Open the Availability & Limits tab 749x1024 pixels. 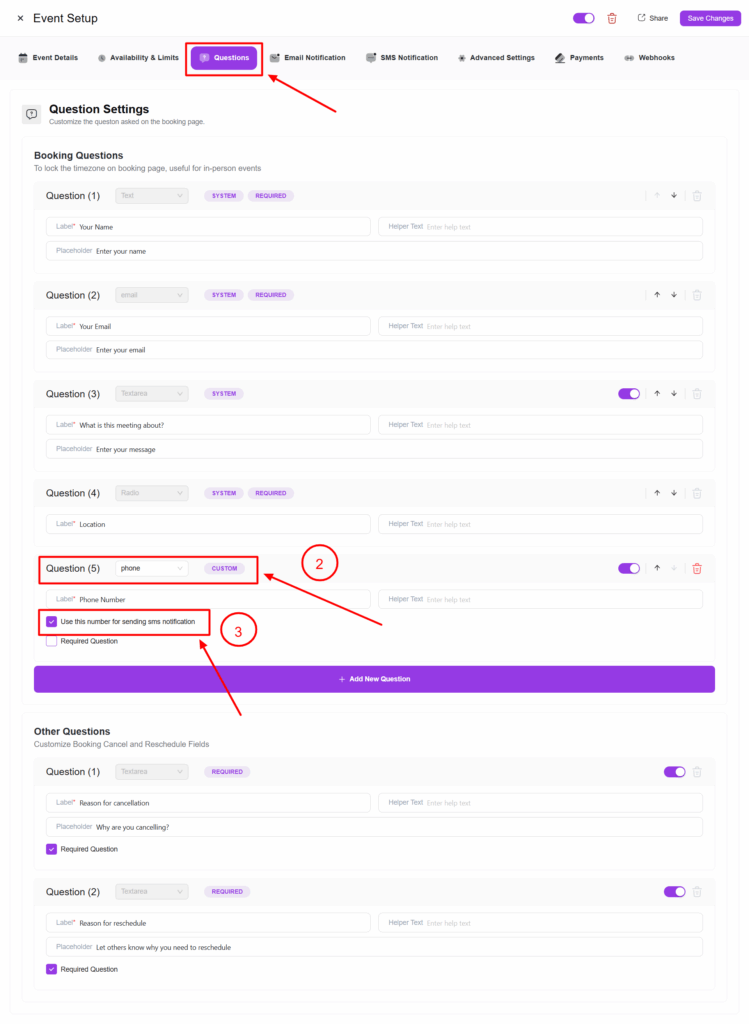click(138, 58)
